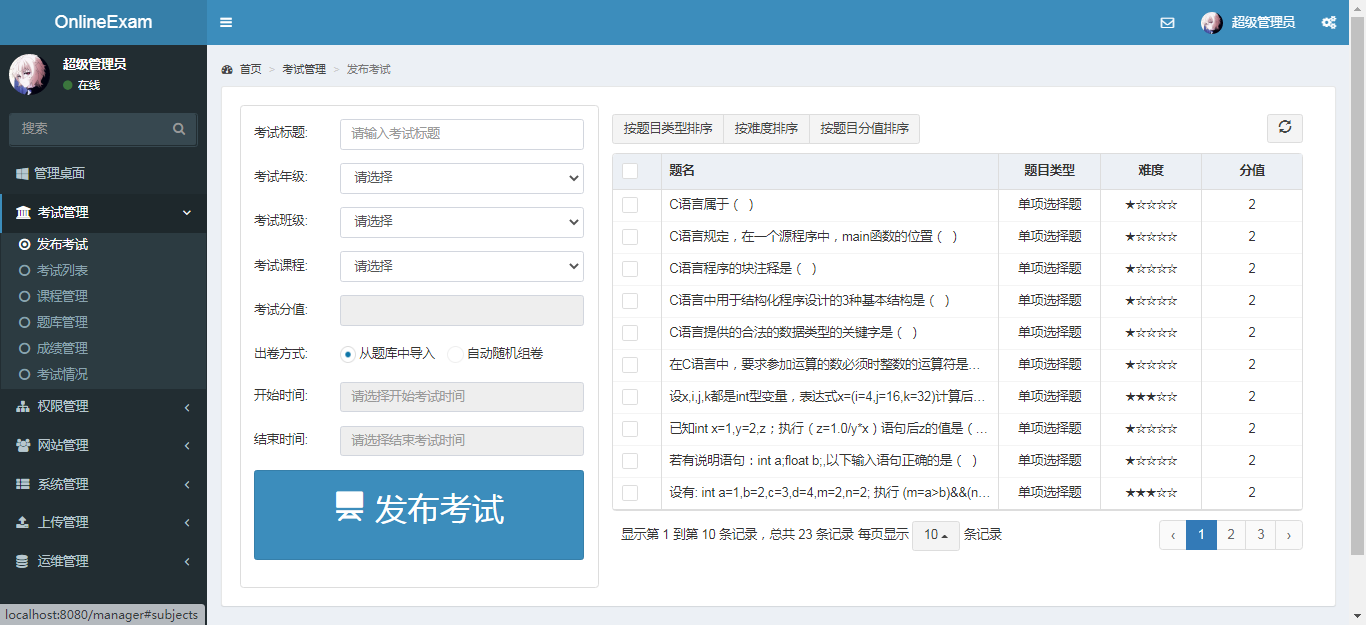The image size is (1366, 625).
Task: Click the user avatar in top header
Action: [1212, 22]
